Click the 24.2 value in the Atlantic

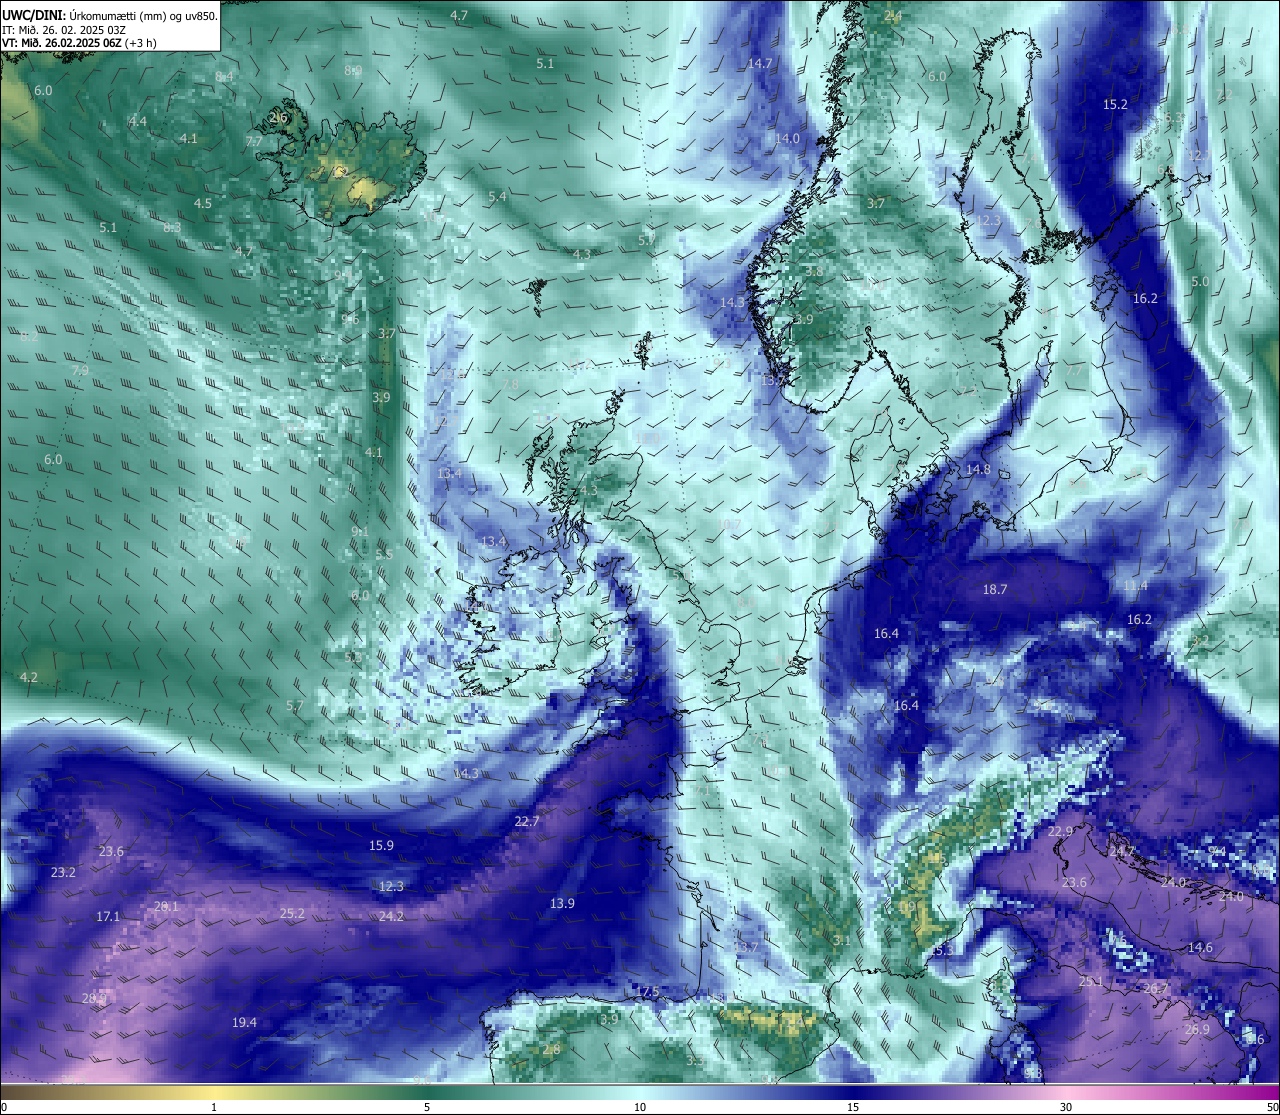tap(391, 917)
